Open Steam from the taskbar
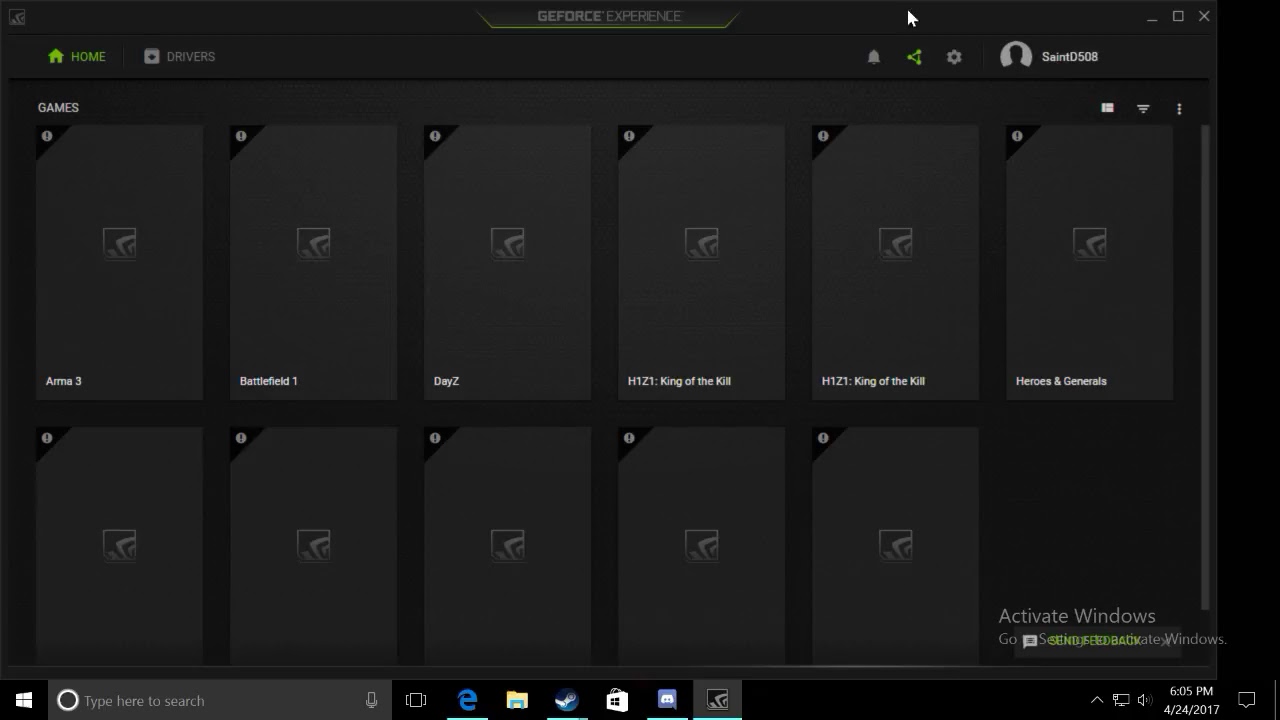The width and height of the screenshot is (1280, 720). (x=567, y=700)
